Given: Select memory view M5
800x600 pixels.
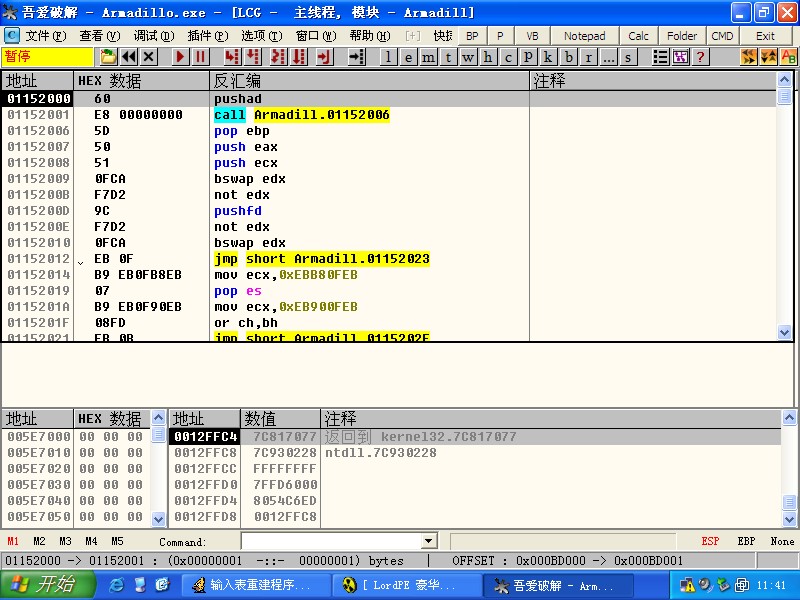Looking at the screenshot, I should tap(117, 541).
